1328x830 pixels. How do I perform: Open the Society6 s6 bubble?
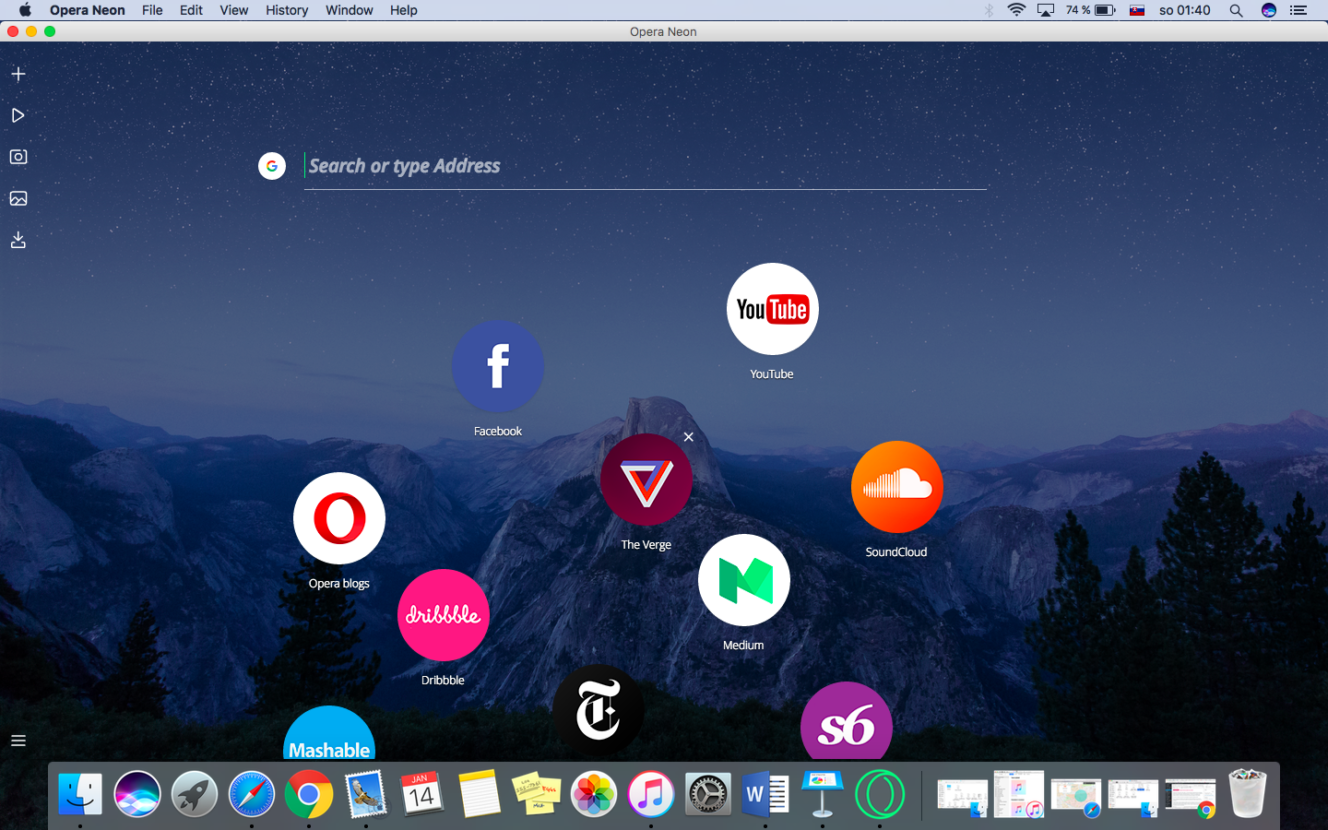click(846, 723)
